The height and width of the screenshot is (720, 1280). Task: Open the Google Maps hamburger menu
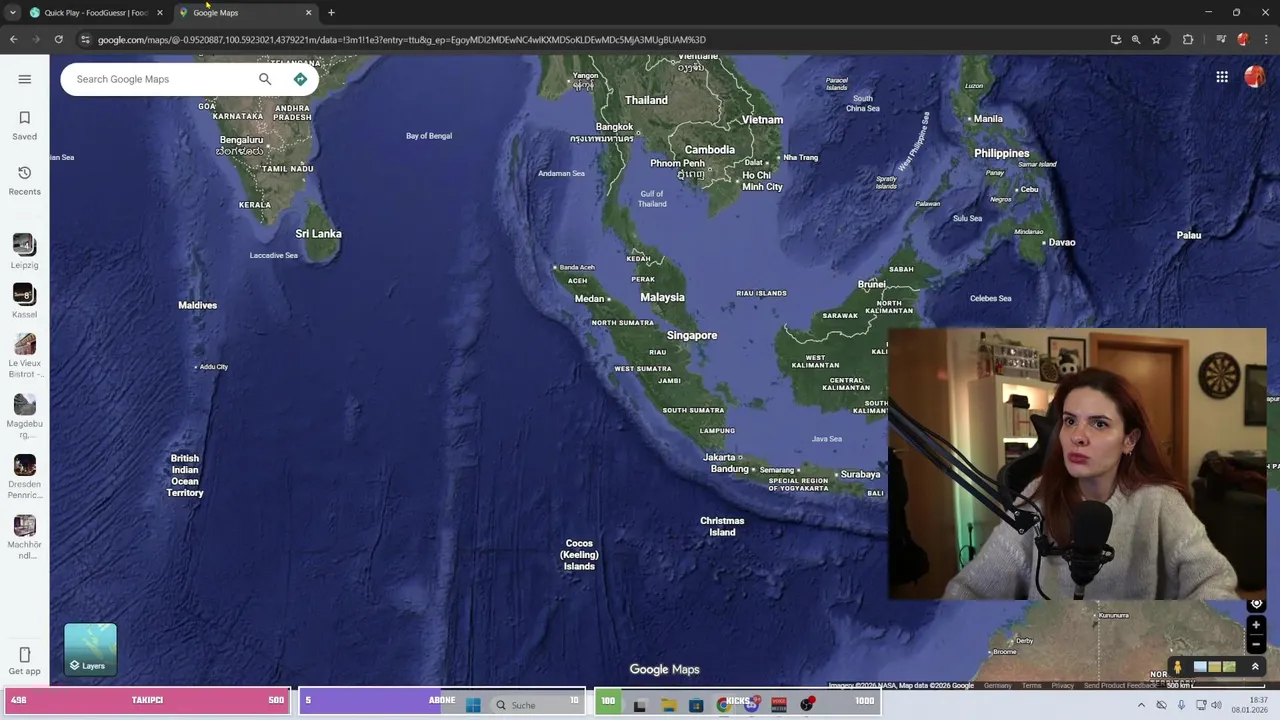25,79
